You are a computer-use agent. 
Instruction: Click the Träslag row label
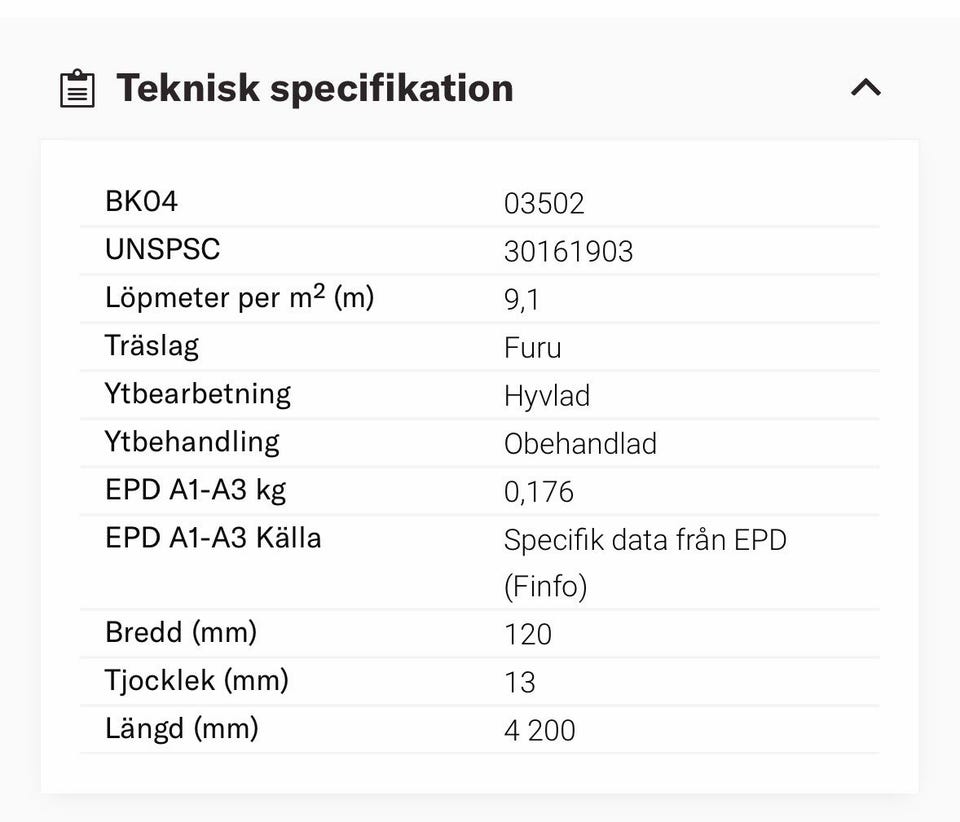[x=152, y=346]
